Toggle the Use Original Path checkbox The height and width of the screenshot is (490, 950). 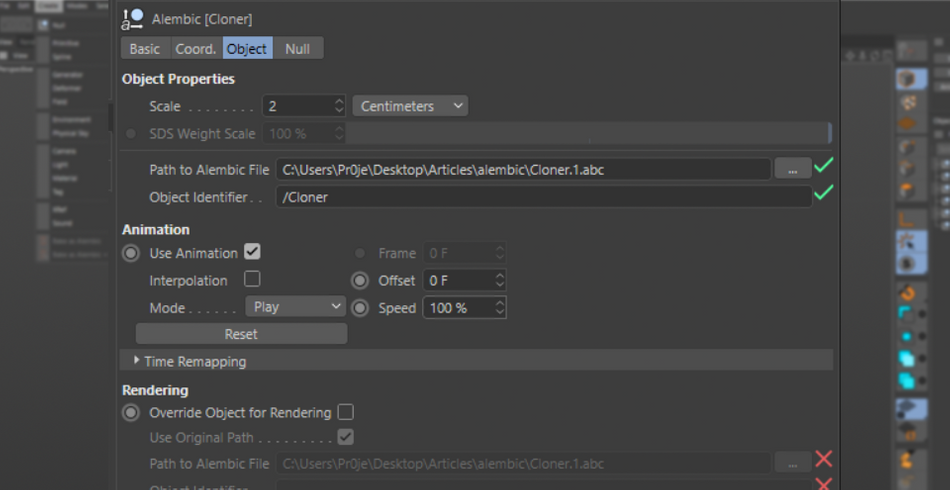click(x=345, y=437)
